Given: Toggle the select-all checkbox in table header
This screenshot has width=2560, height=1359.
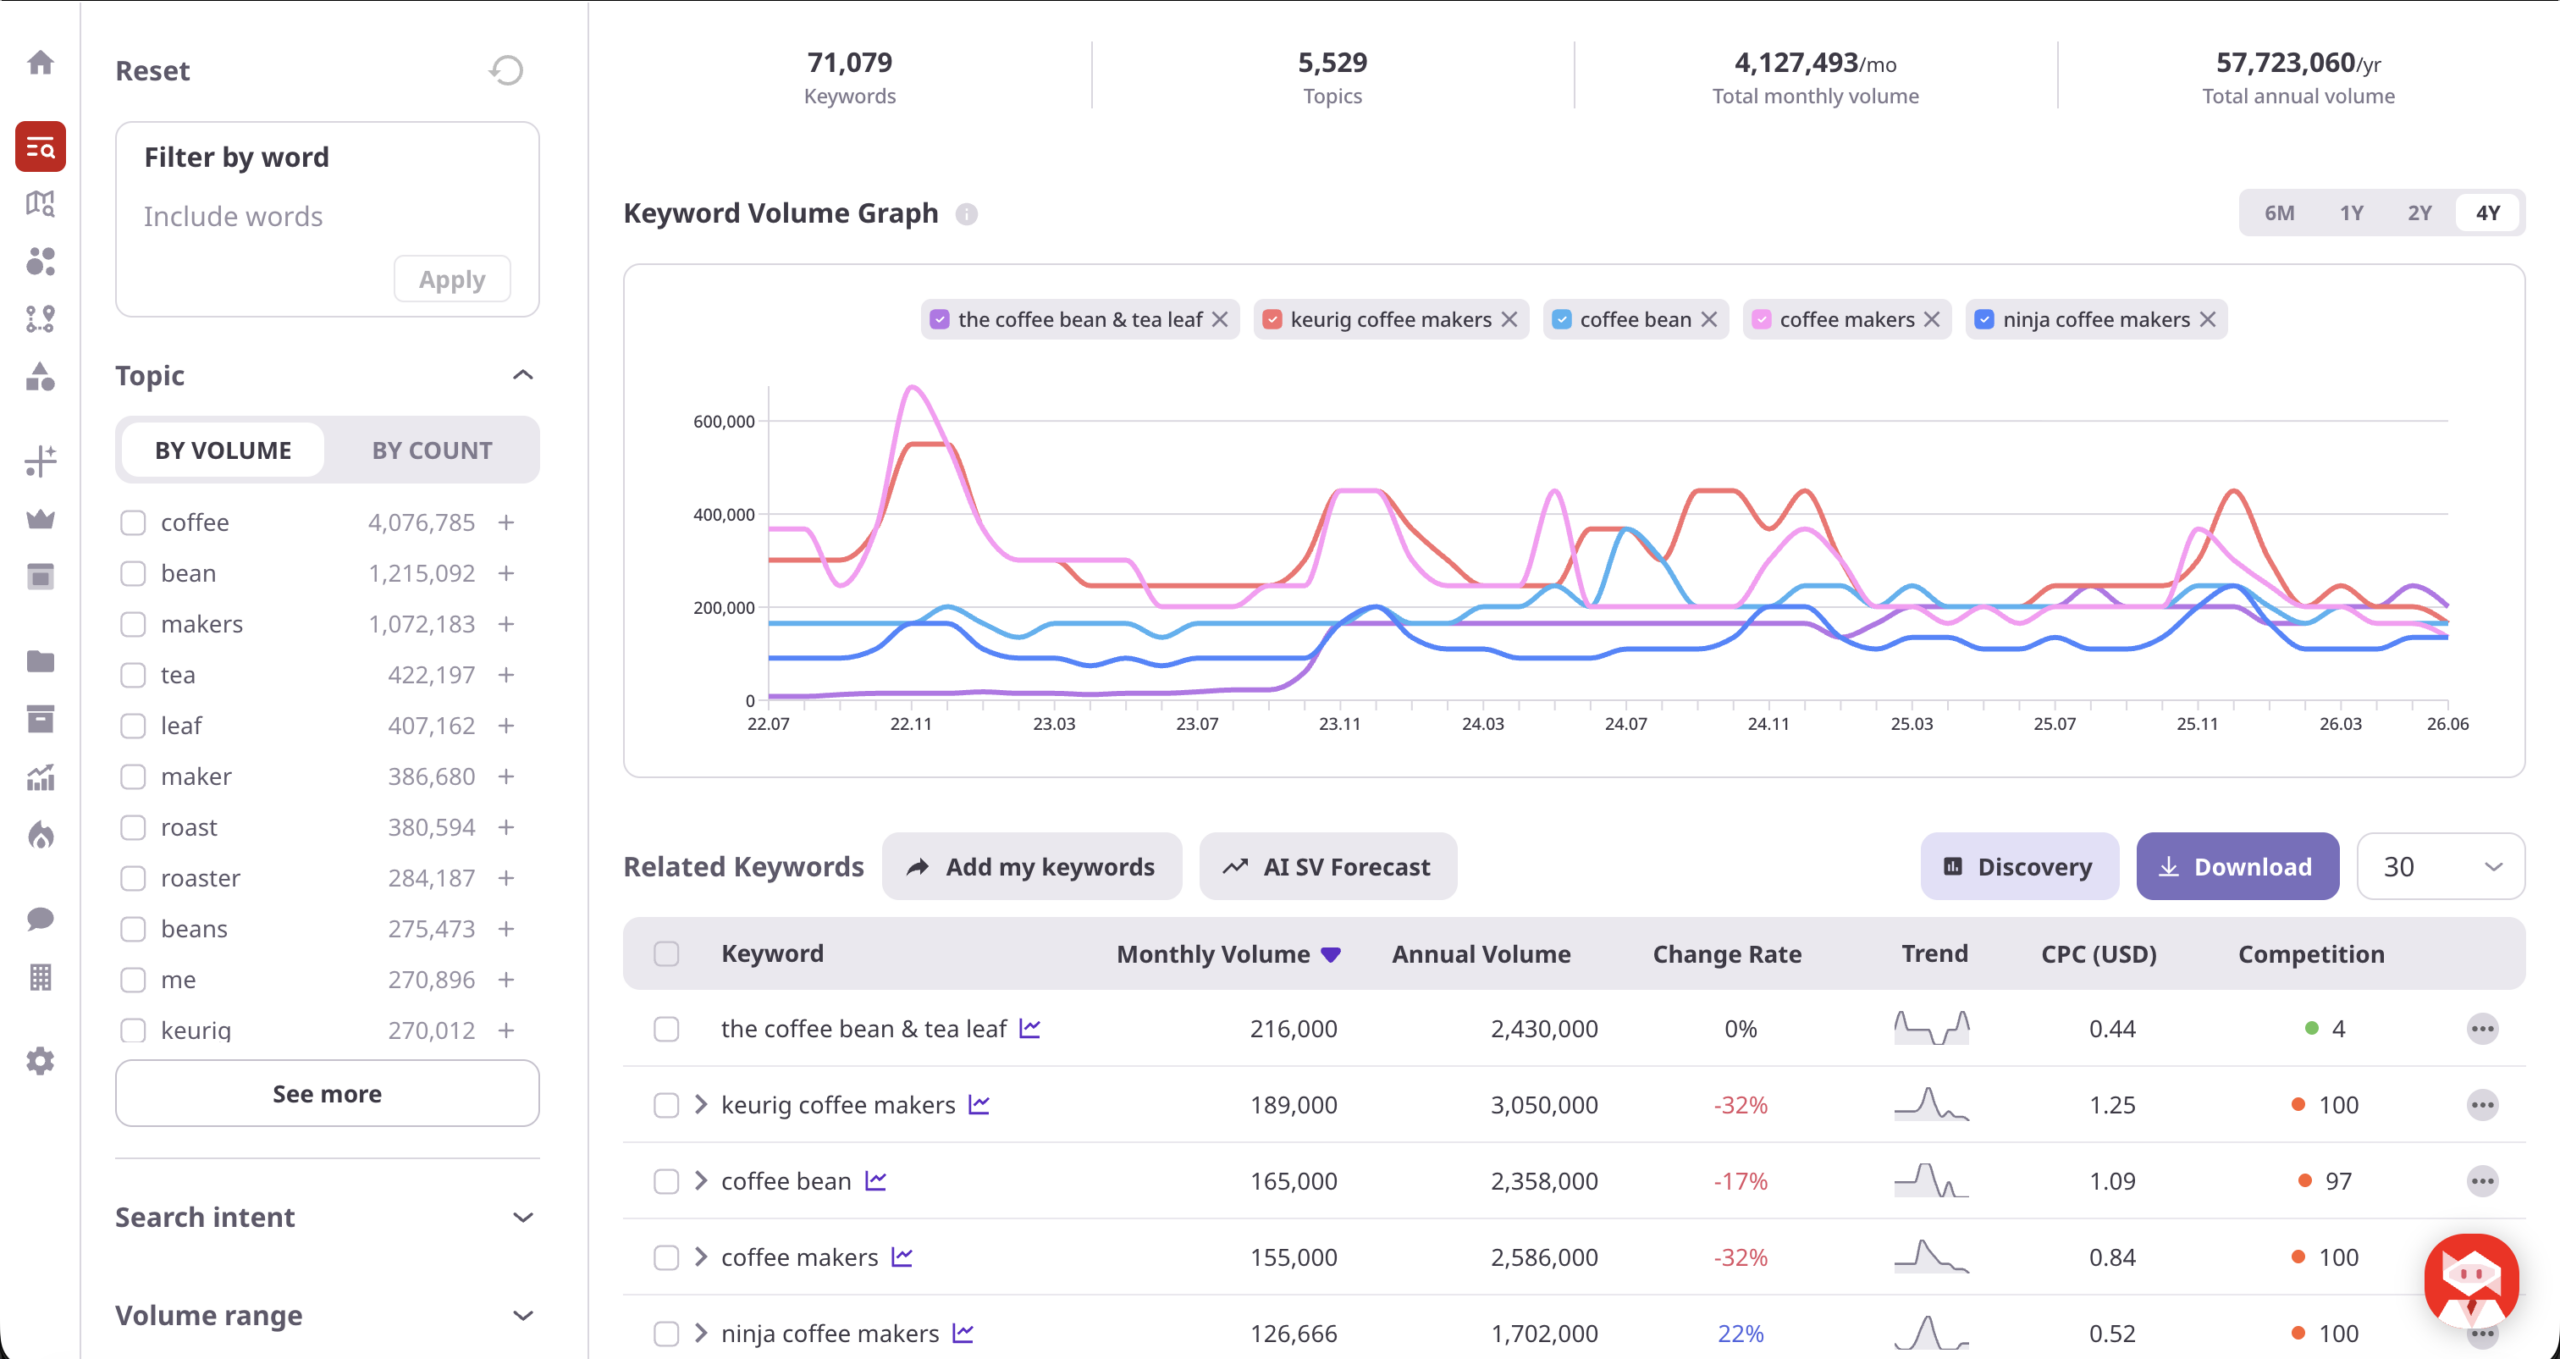Looking at the screenshot, I should coord(666,954).
